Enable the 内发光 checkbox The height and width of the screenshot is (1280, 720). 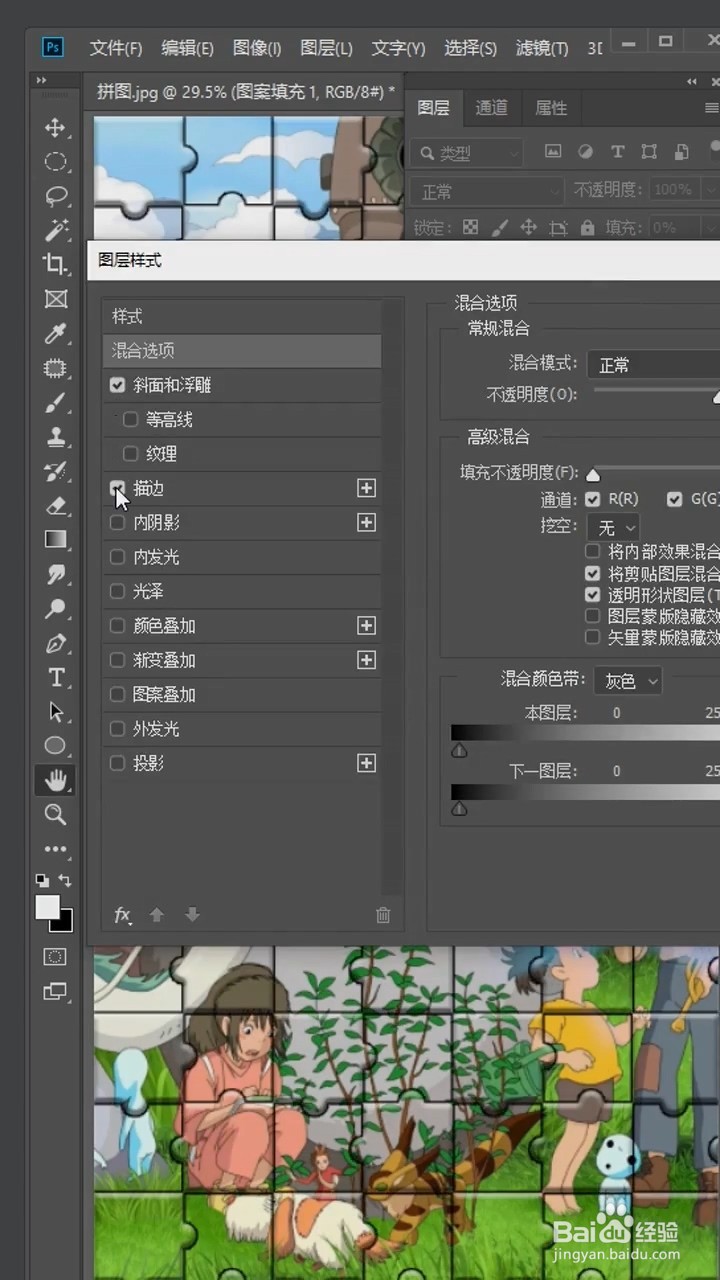[118, 557]
